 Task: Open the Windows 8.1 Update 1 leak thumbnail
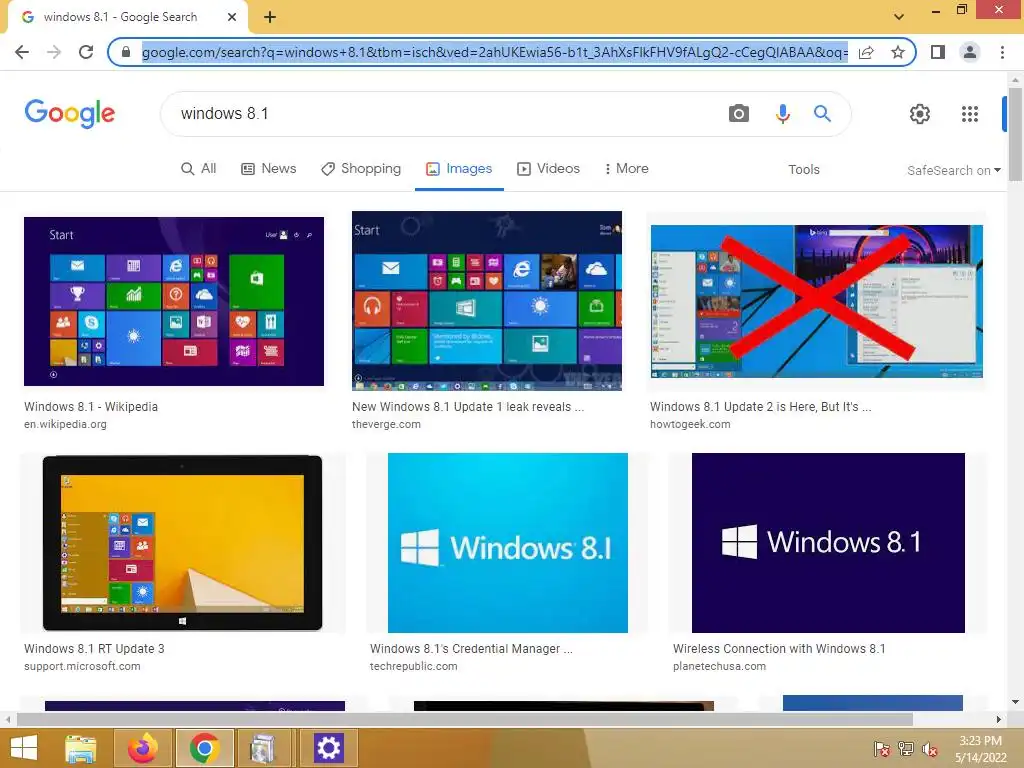click(487, 300)
